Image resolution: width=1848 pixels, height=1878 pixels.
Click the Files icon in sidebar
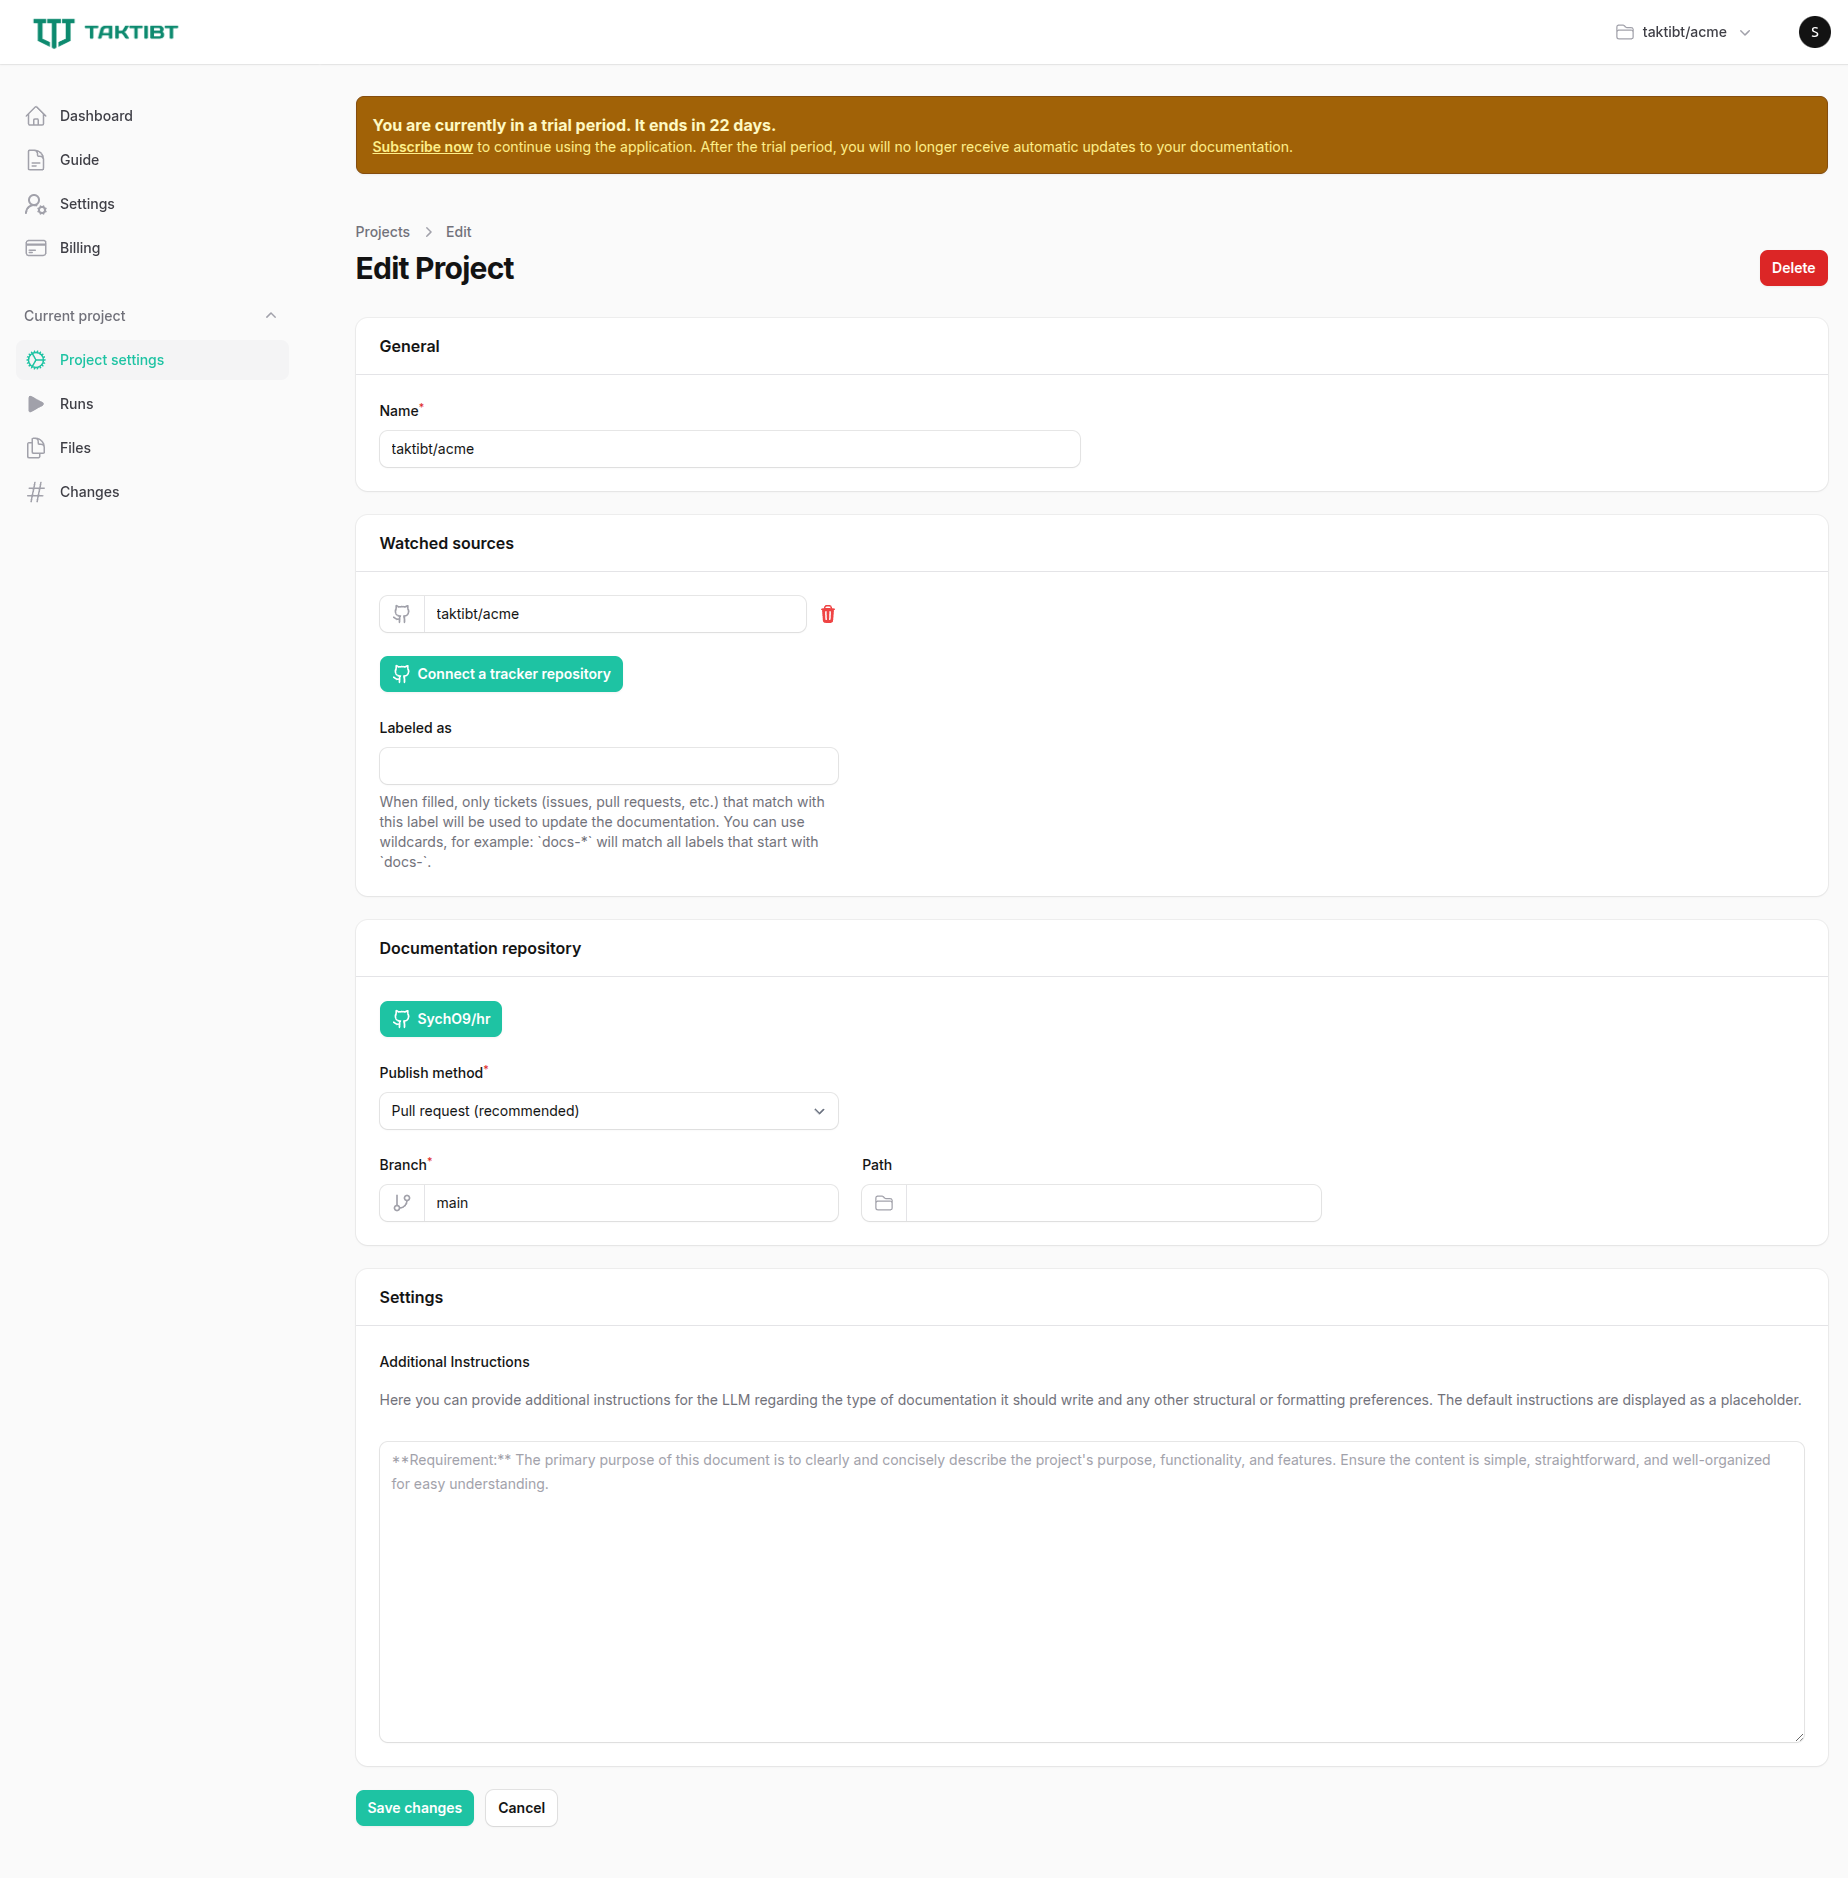click(x=36, y=448)
